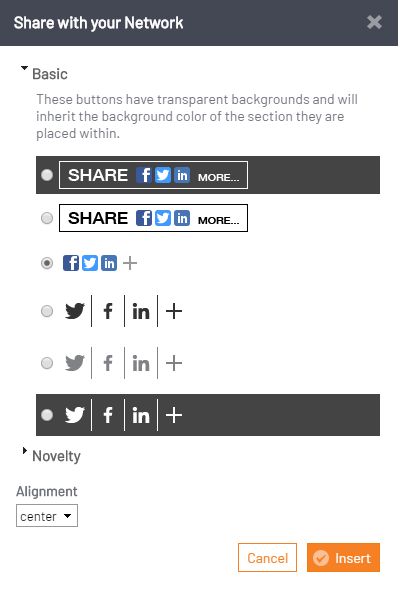Select the white SHARE button style radio
The image size is (398, 589).
click(47, 218)
